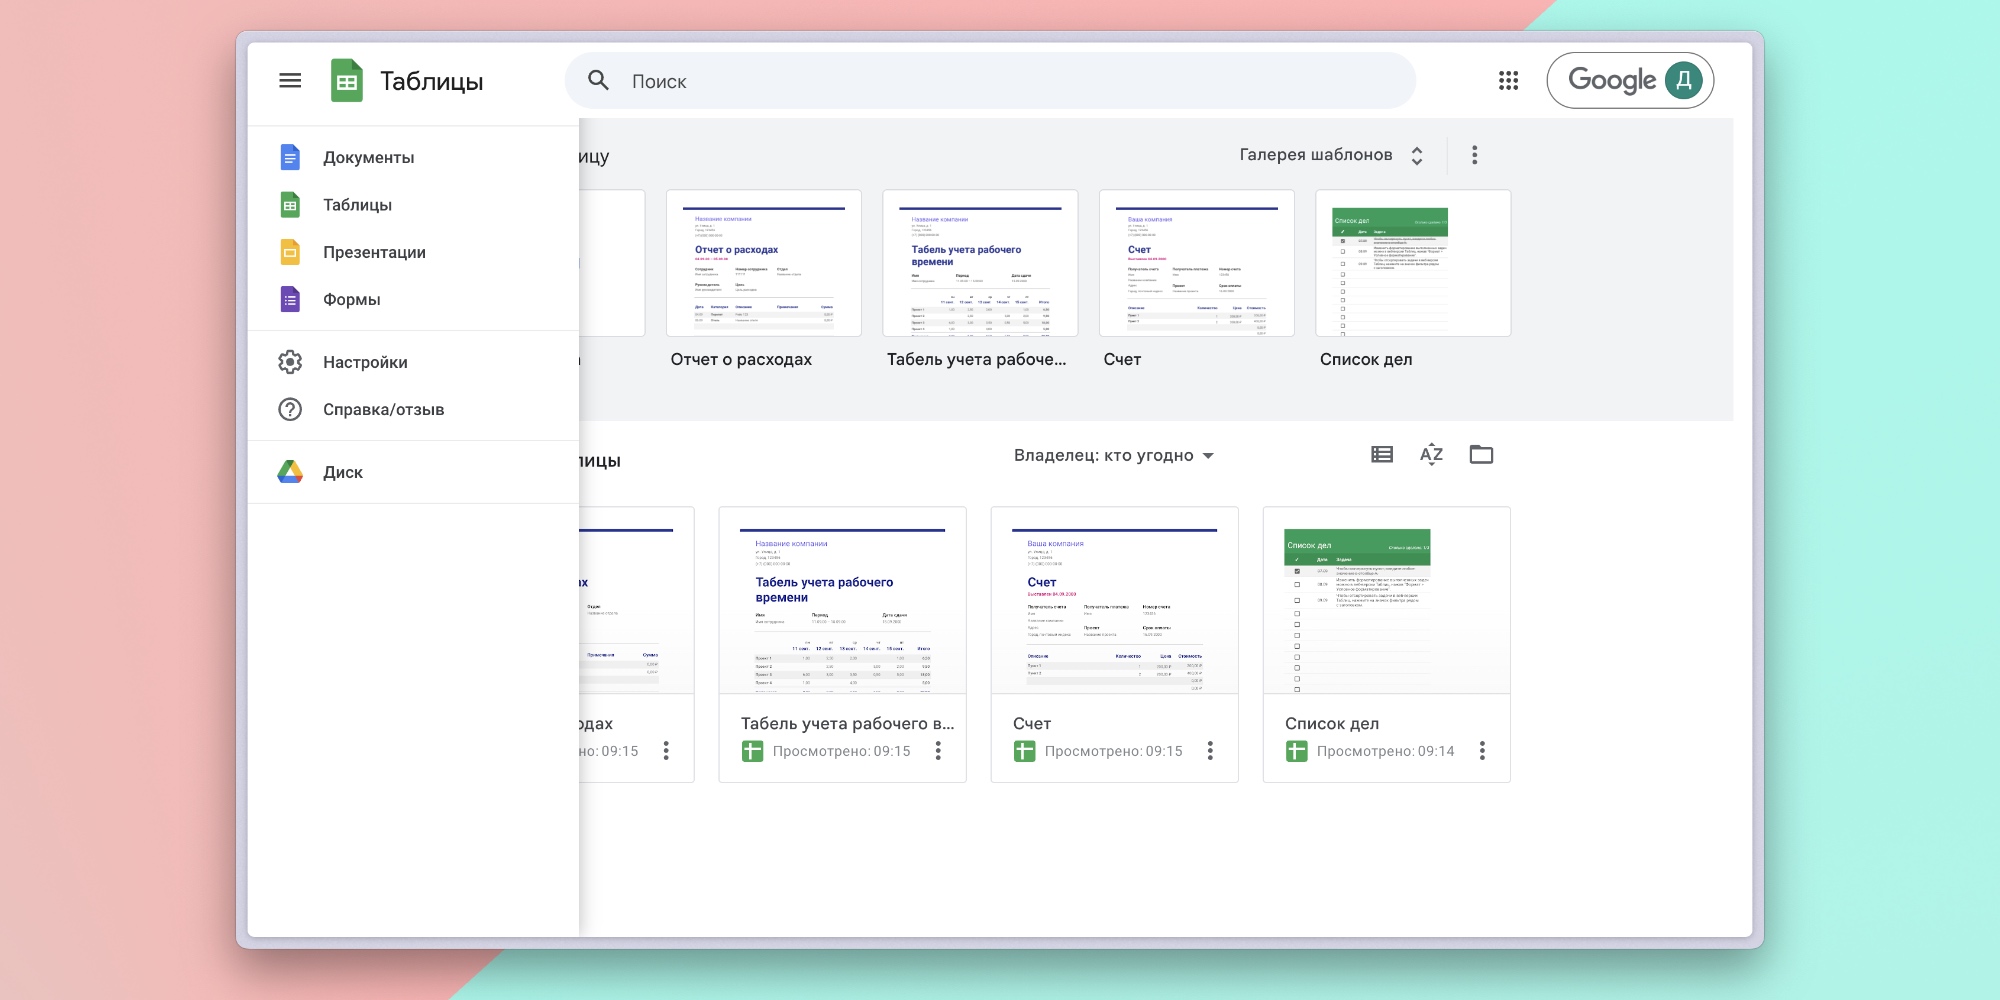The image size is (2000, 1000).
Task: Click the Sheets logo icon in header
Action: (347, 81)
